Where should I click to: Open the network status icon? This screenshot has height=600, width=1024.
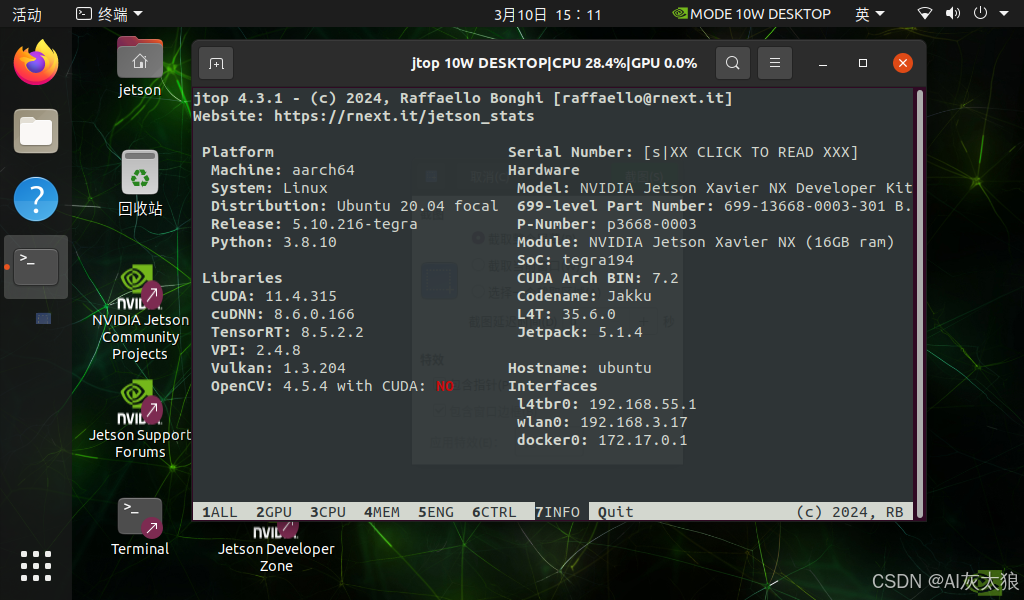pyautogui.click(x=925, y=14)
